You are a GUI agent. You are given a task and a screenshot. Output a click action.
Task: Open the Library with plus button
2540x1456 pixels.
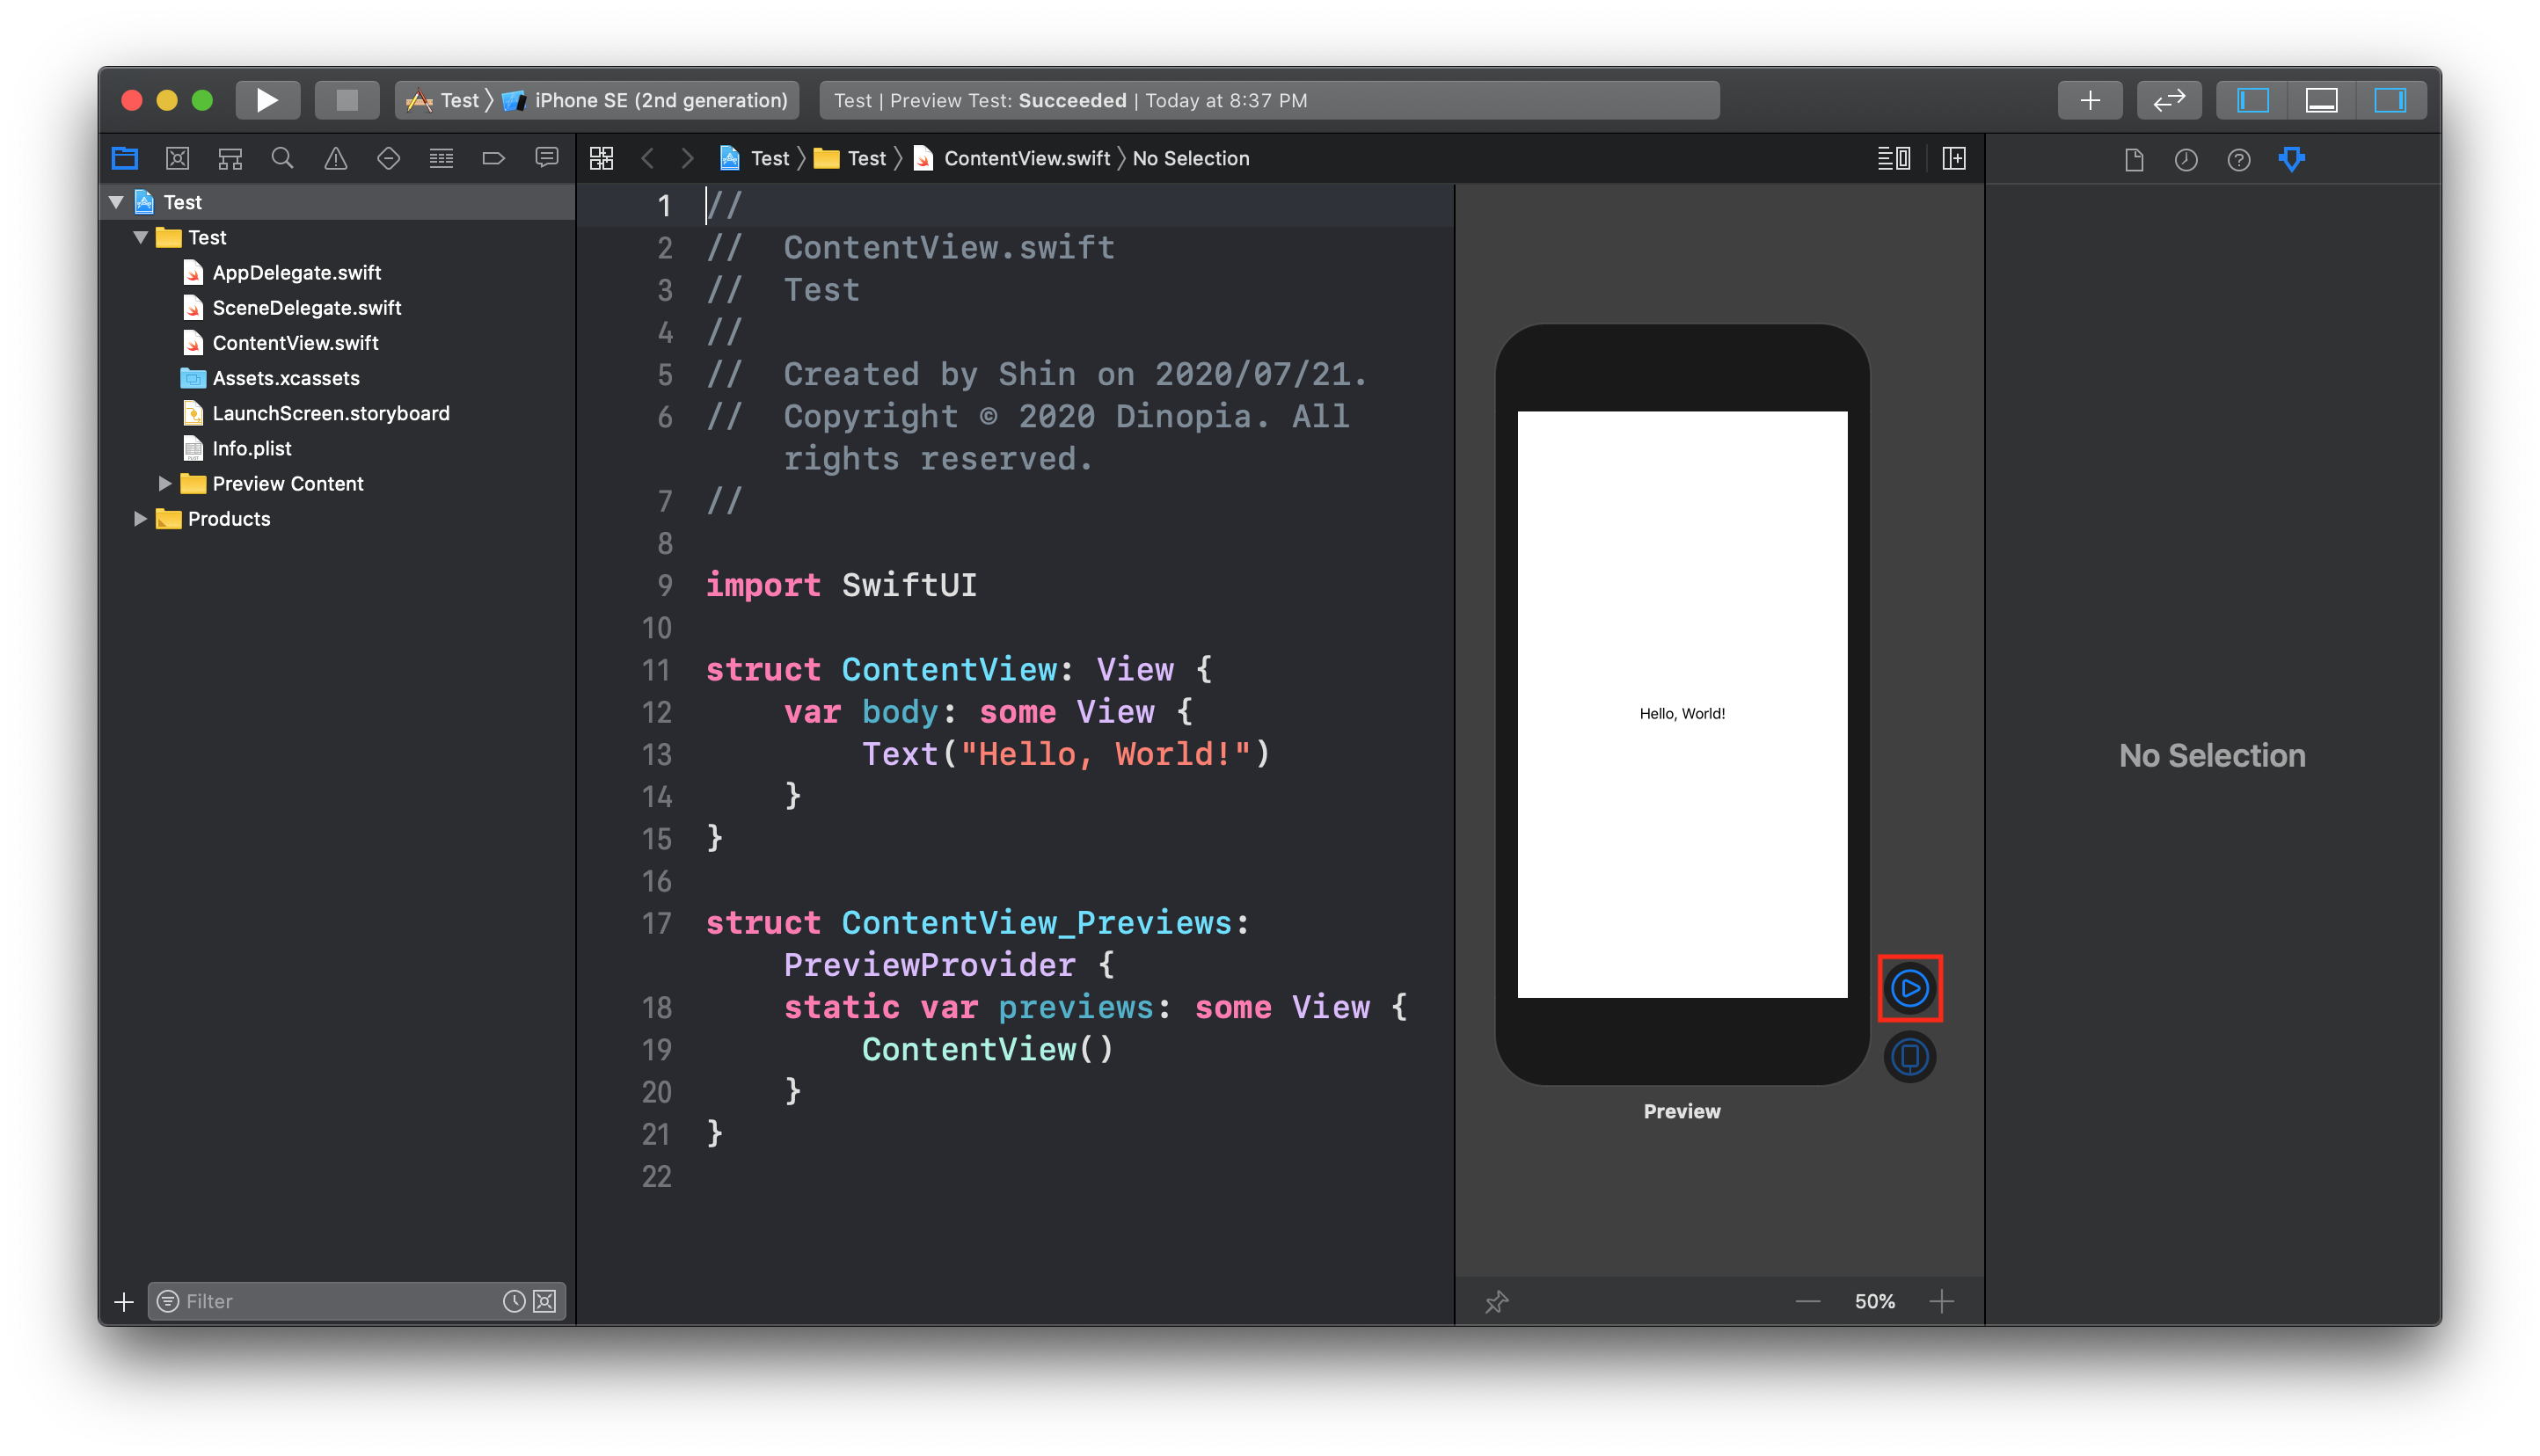[x=2089, y=100]
